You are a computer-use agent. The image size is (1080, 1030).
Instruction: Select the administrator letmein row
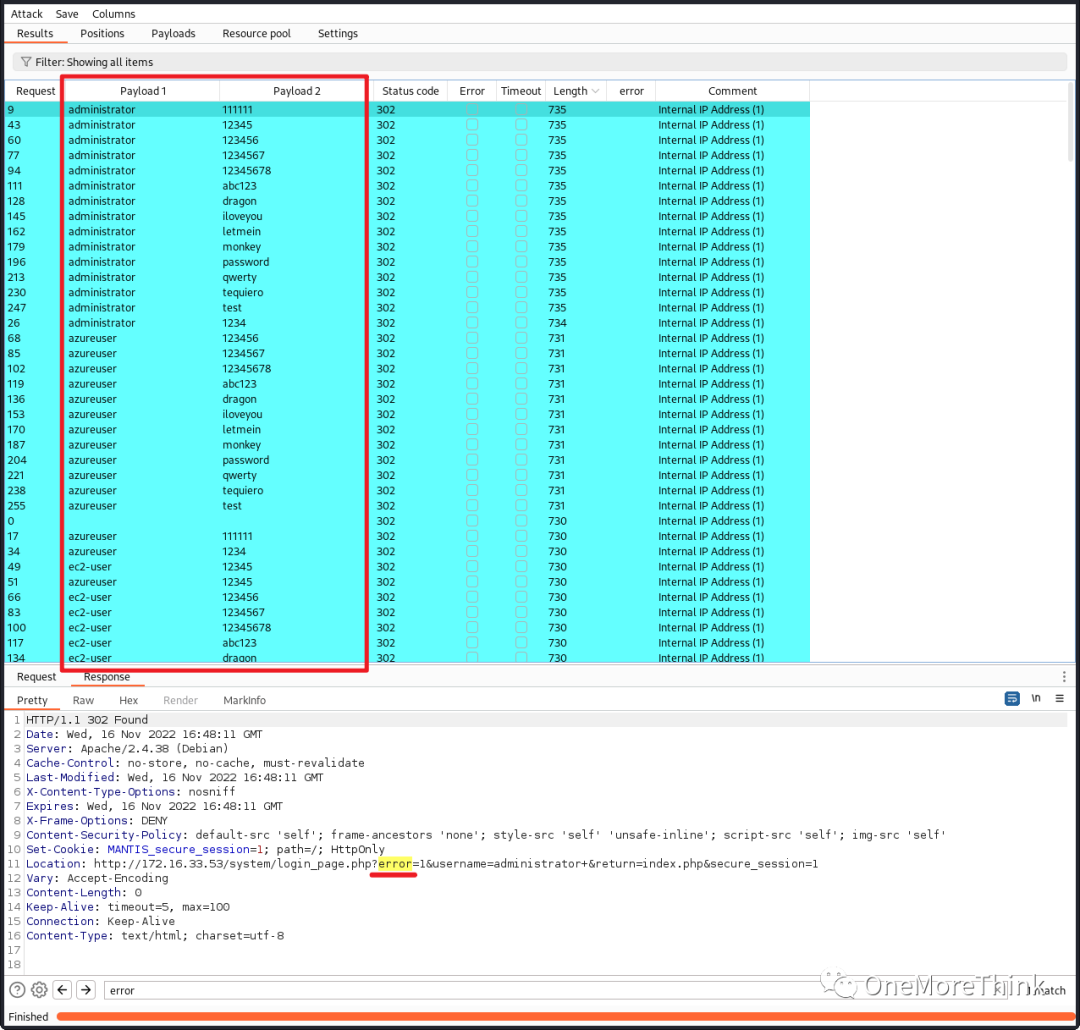pos(407,231)
